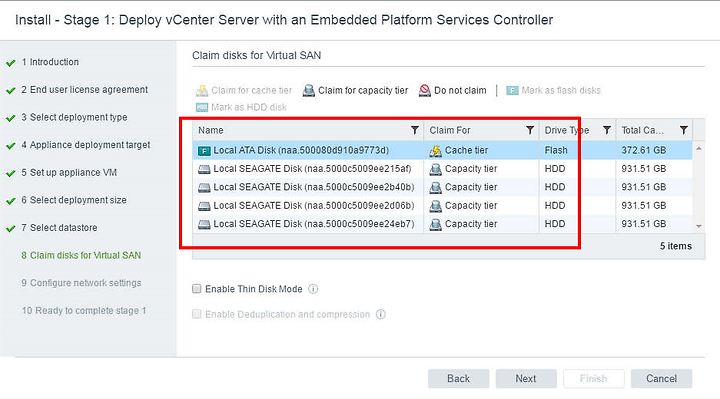Go to step 7 Select datastore
This screenshot has height=399, width=720.
pos(59,227)
